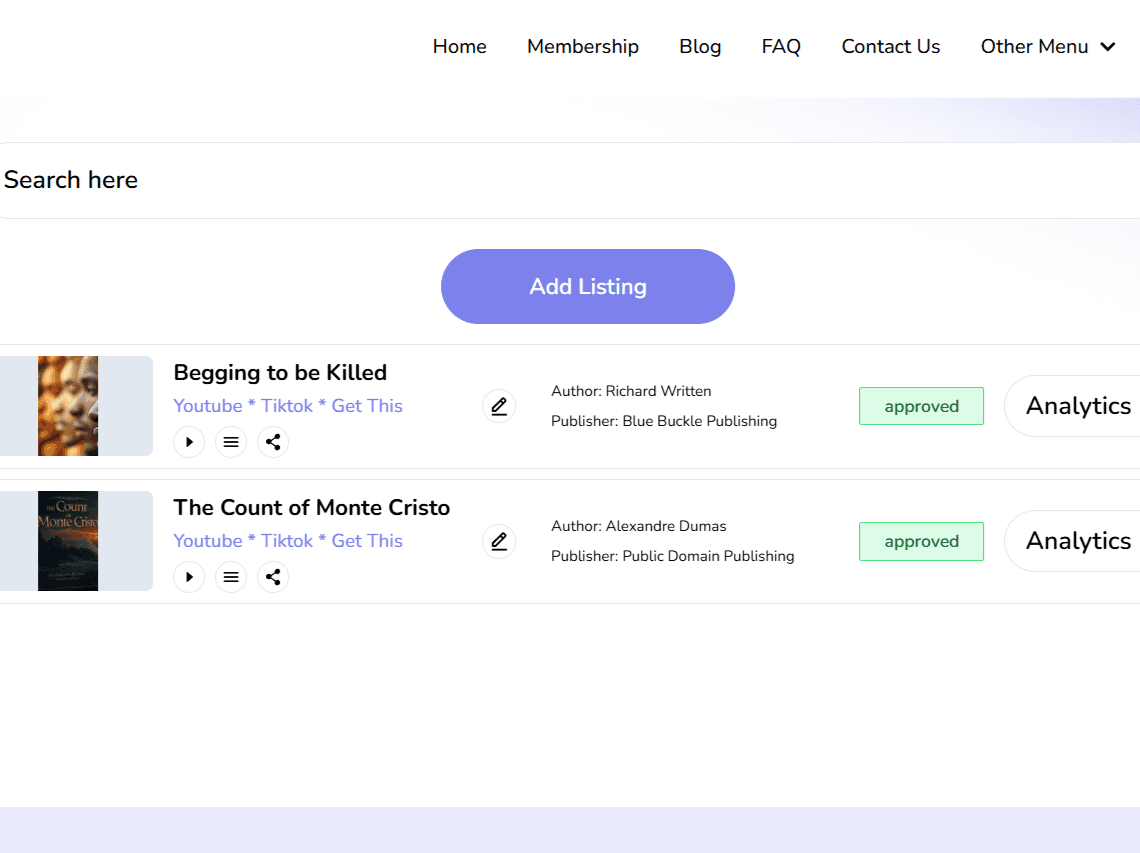The width and height of the screenshot is (1140, 853).
Task: Go to the Home page
Action: (x=459, y=47)
